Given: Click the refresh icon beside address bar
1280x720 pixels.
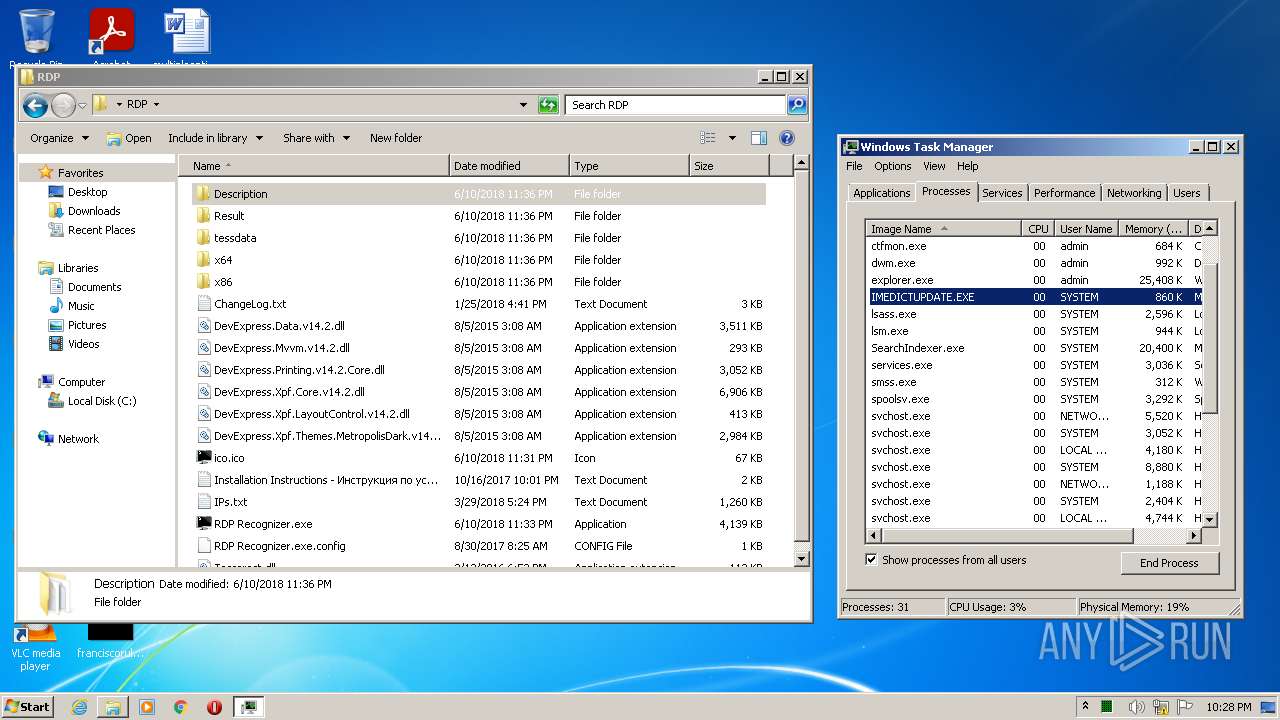Looking at the screenshot, I should tap(548, 105).
